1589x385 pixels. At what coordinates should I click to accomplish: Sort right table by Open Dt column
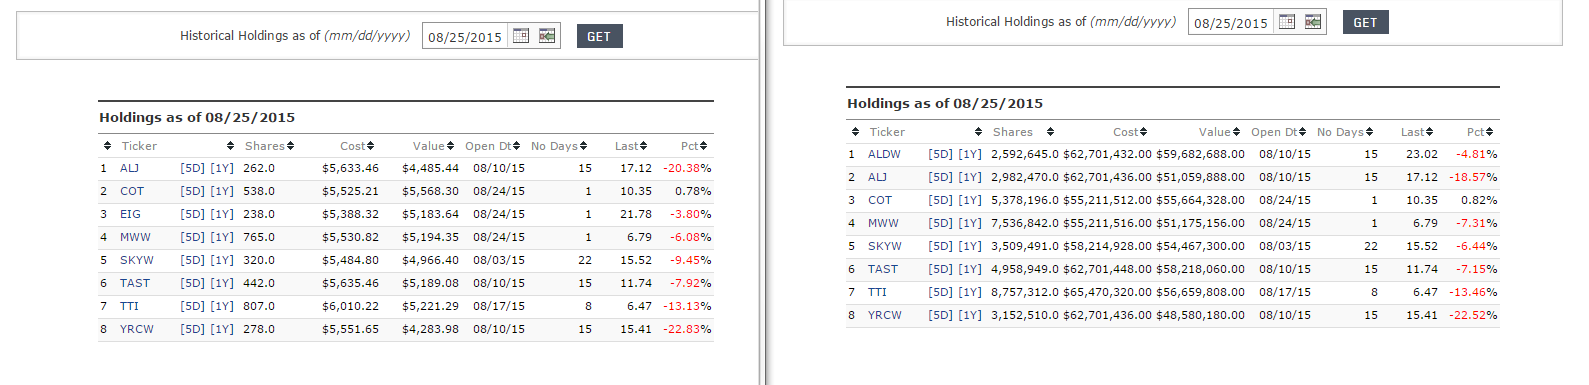1278,132
